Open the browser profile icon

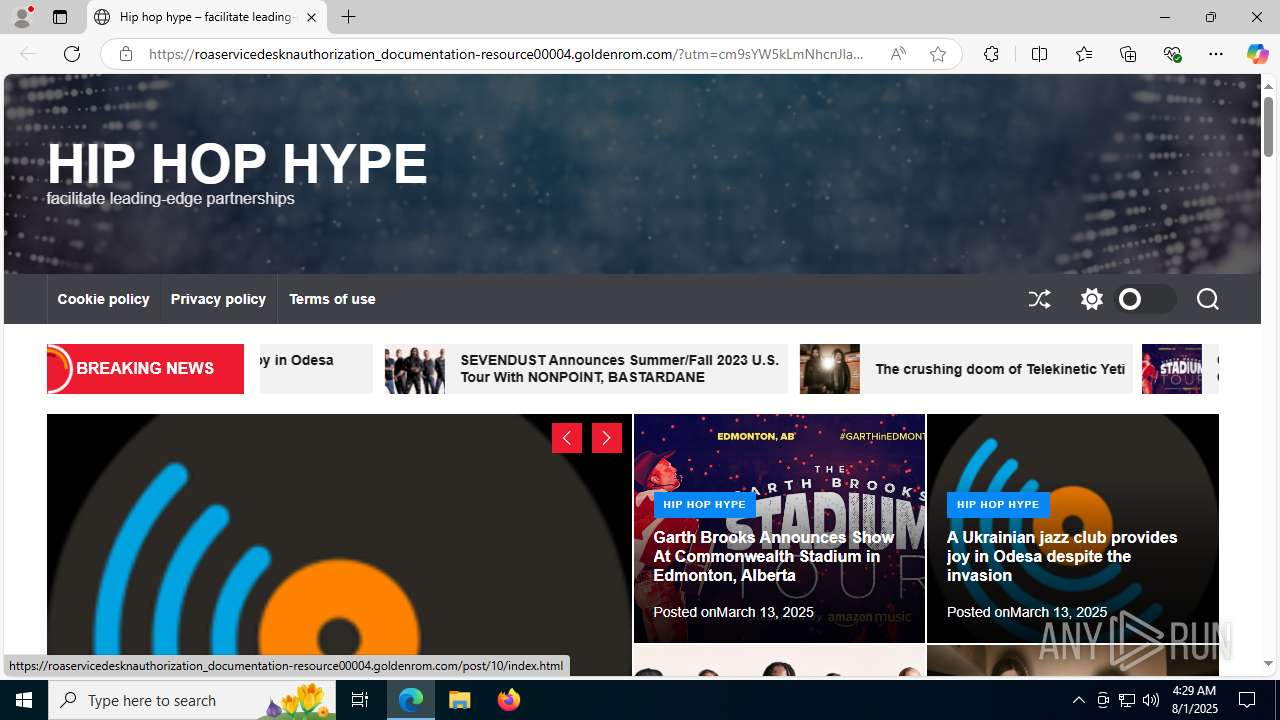[22, 17]
